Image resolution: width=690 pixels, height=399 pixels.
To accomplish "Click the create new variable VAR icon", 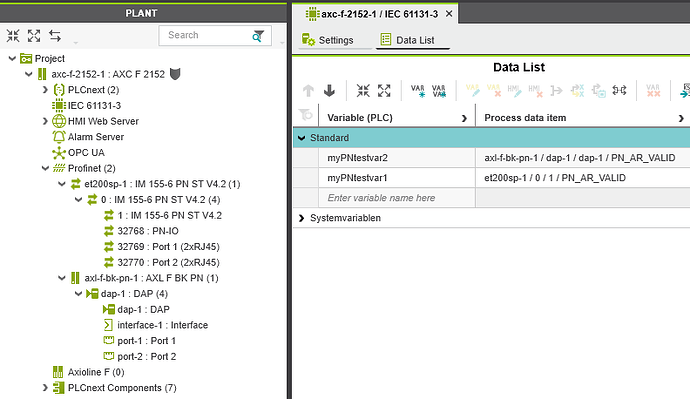I will pos(418,91).
